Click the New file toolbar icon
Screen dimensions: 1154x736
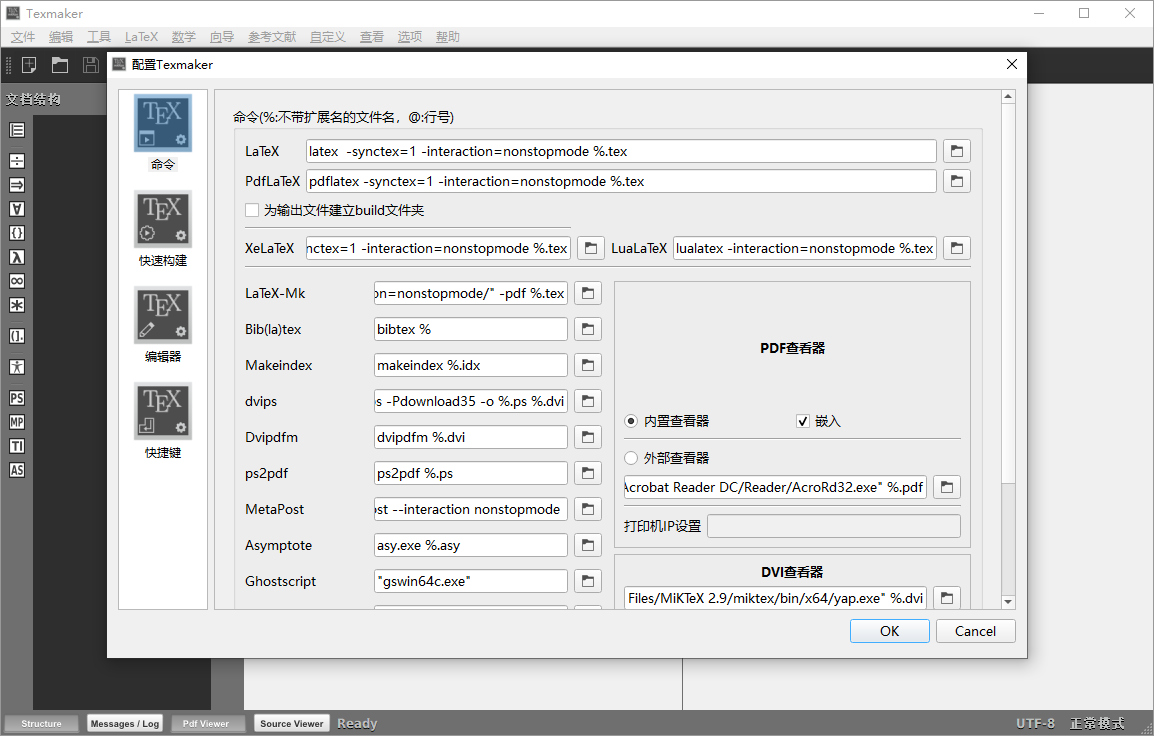[x=29, y=65]
